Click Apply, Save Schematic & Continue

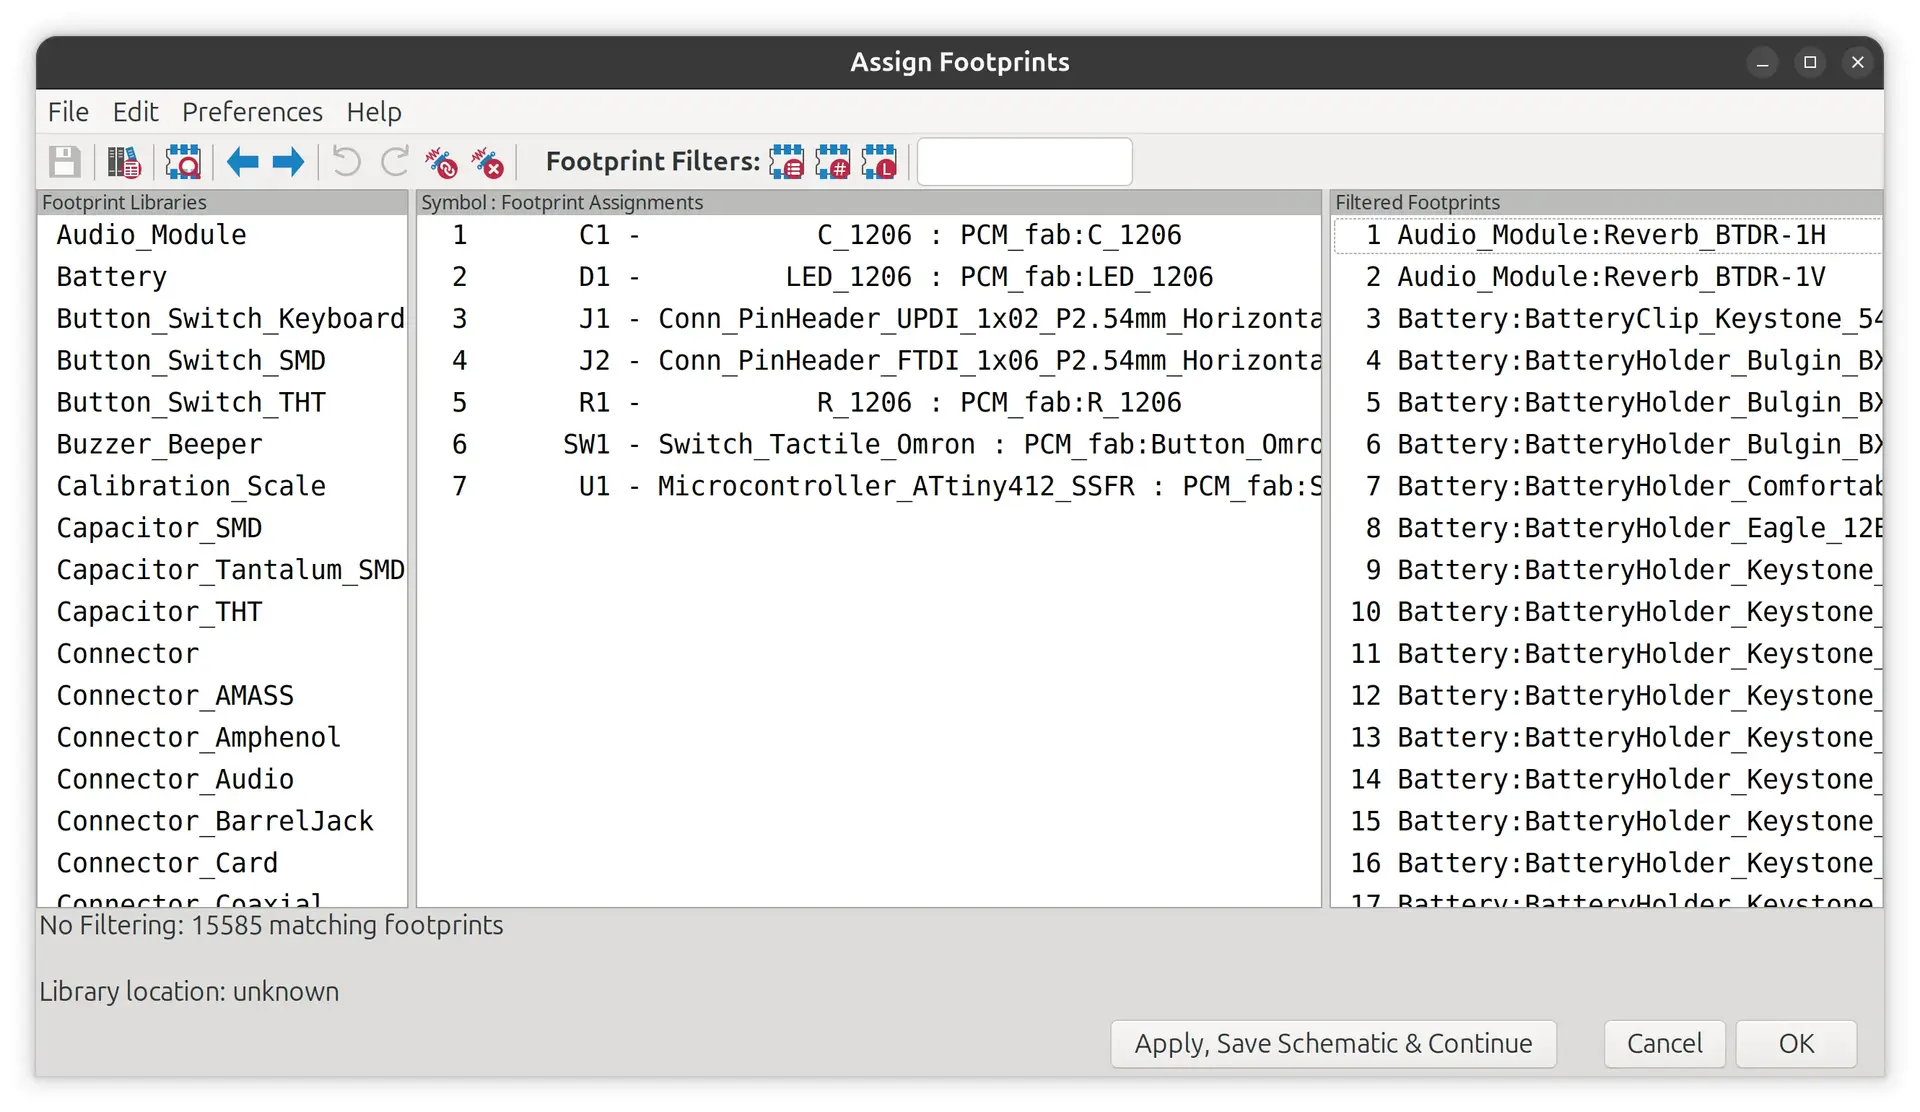pyautogui.click(x=1333, y=1044)
